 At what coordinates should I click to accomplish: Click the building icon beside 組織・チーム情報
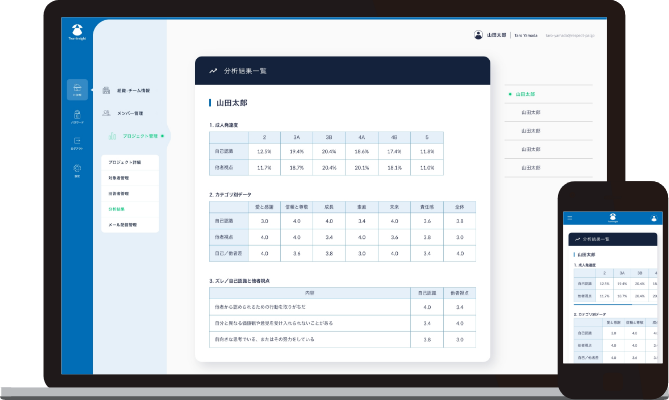tap(106, 90)
